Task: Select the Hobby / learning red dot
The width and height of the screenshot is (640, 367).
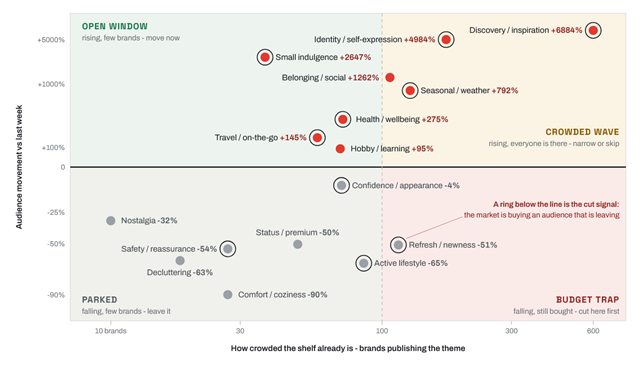Action: (x=340, y=149)
